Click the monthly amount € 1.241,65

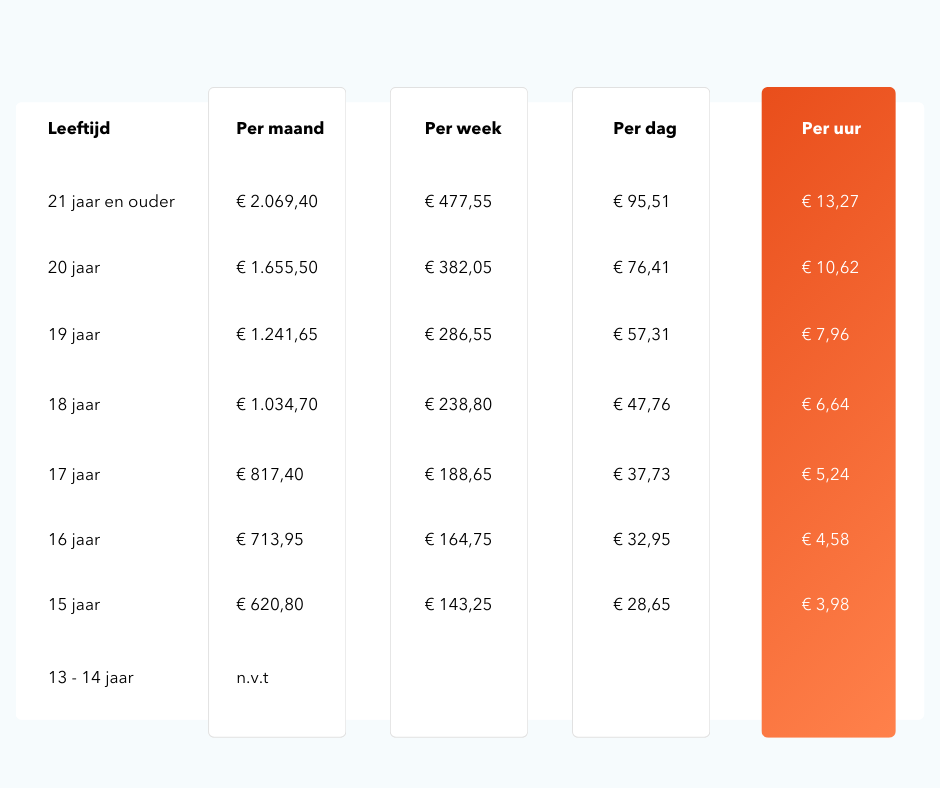point(277,335)
